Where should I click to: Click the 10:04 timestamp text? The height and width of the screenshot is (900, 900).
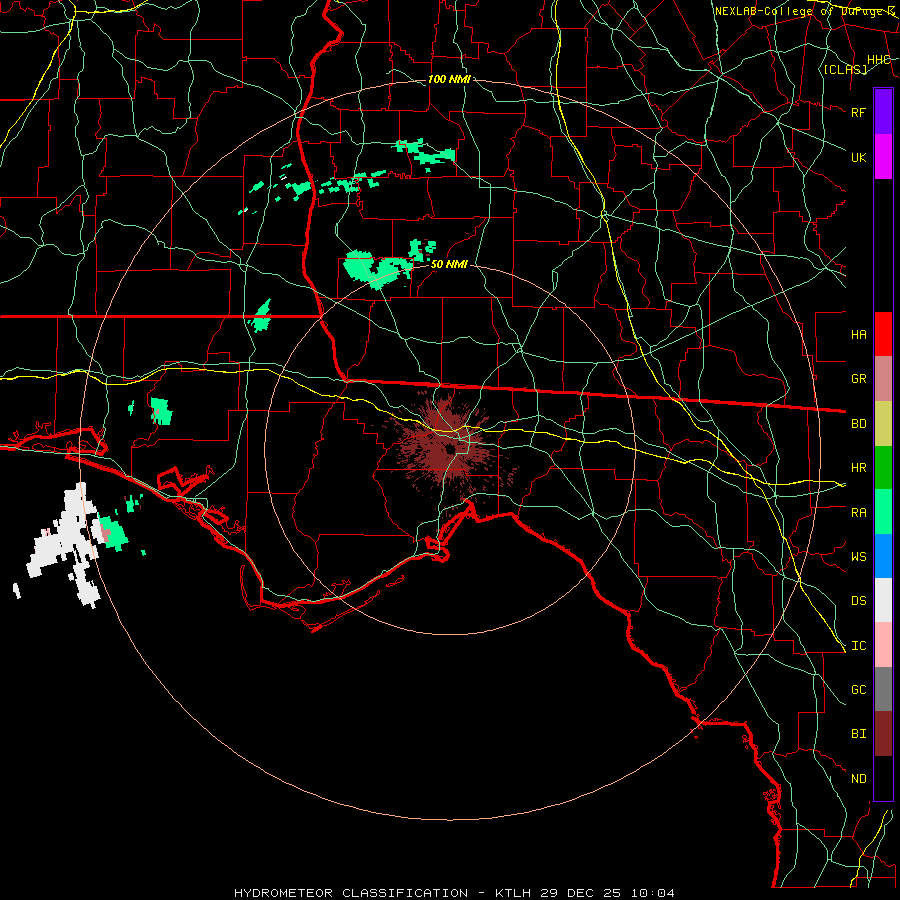(x=652, y=893)
